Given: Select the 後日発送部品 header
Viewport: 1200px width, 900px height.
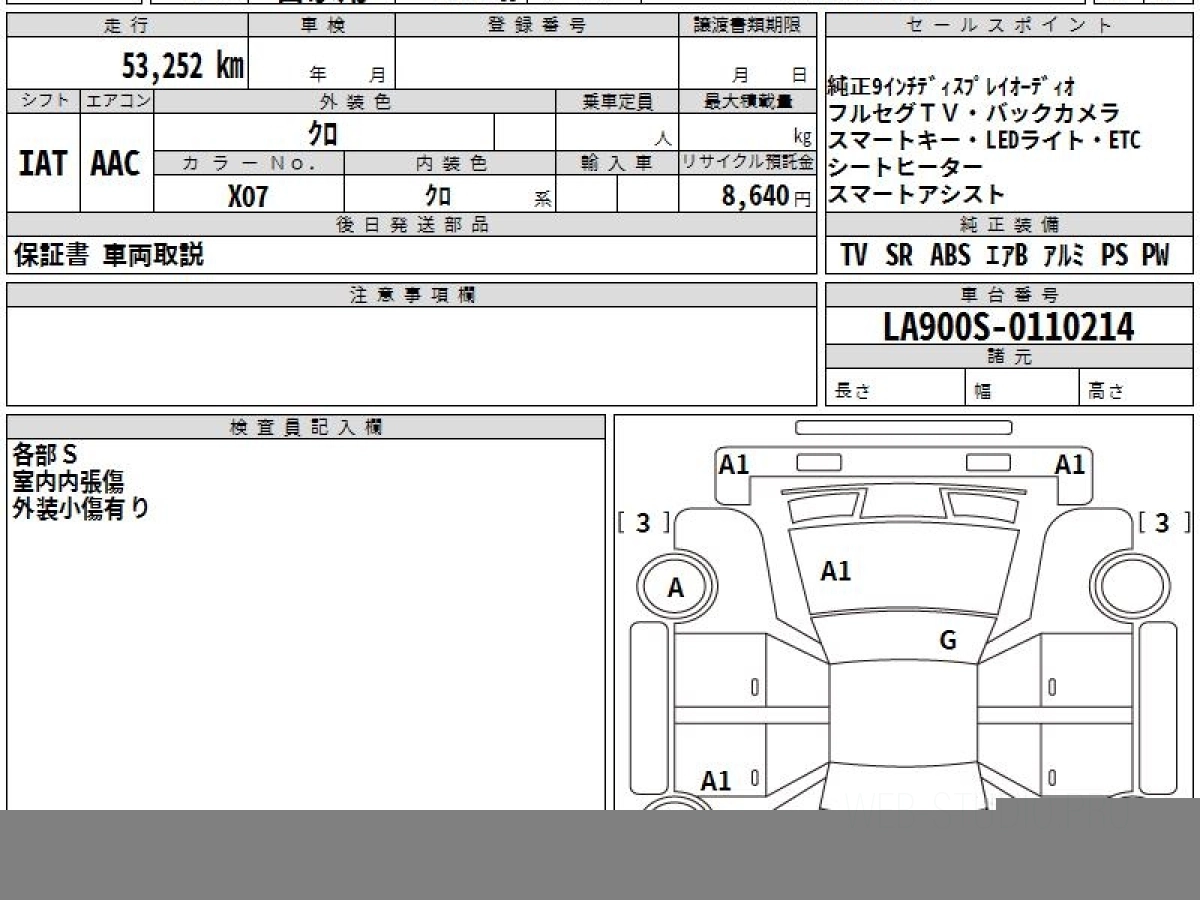Looking at the screenshot, I should click(412, 225).
